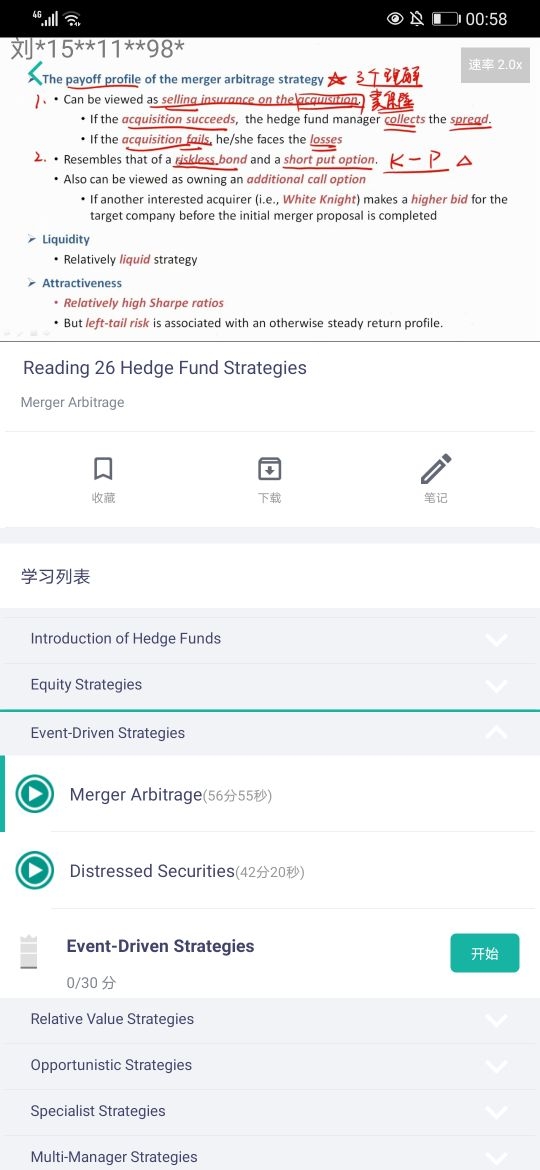Tap the back arrow on video

click(34, 73)
